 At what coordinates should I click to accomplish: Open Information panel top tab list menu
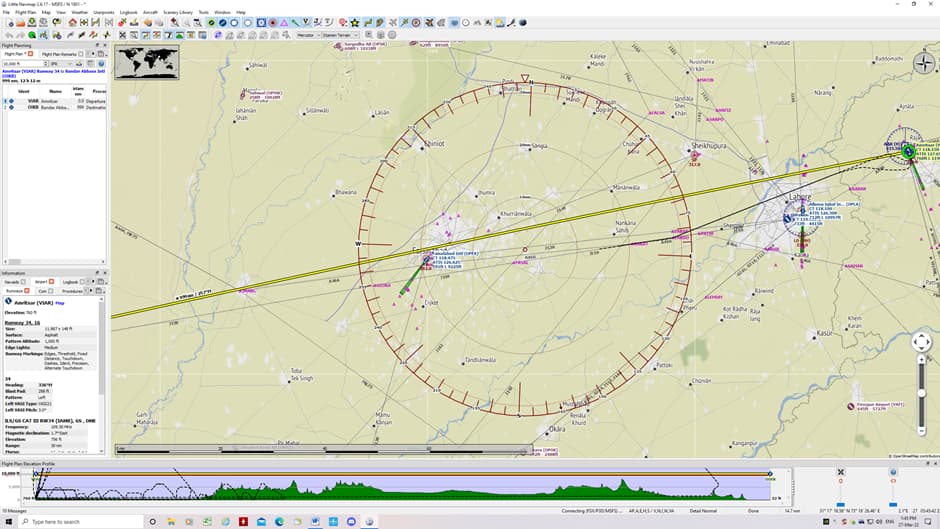point(101,282)
